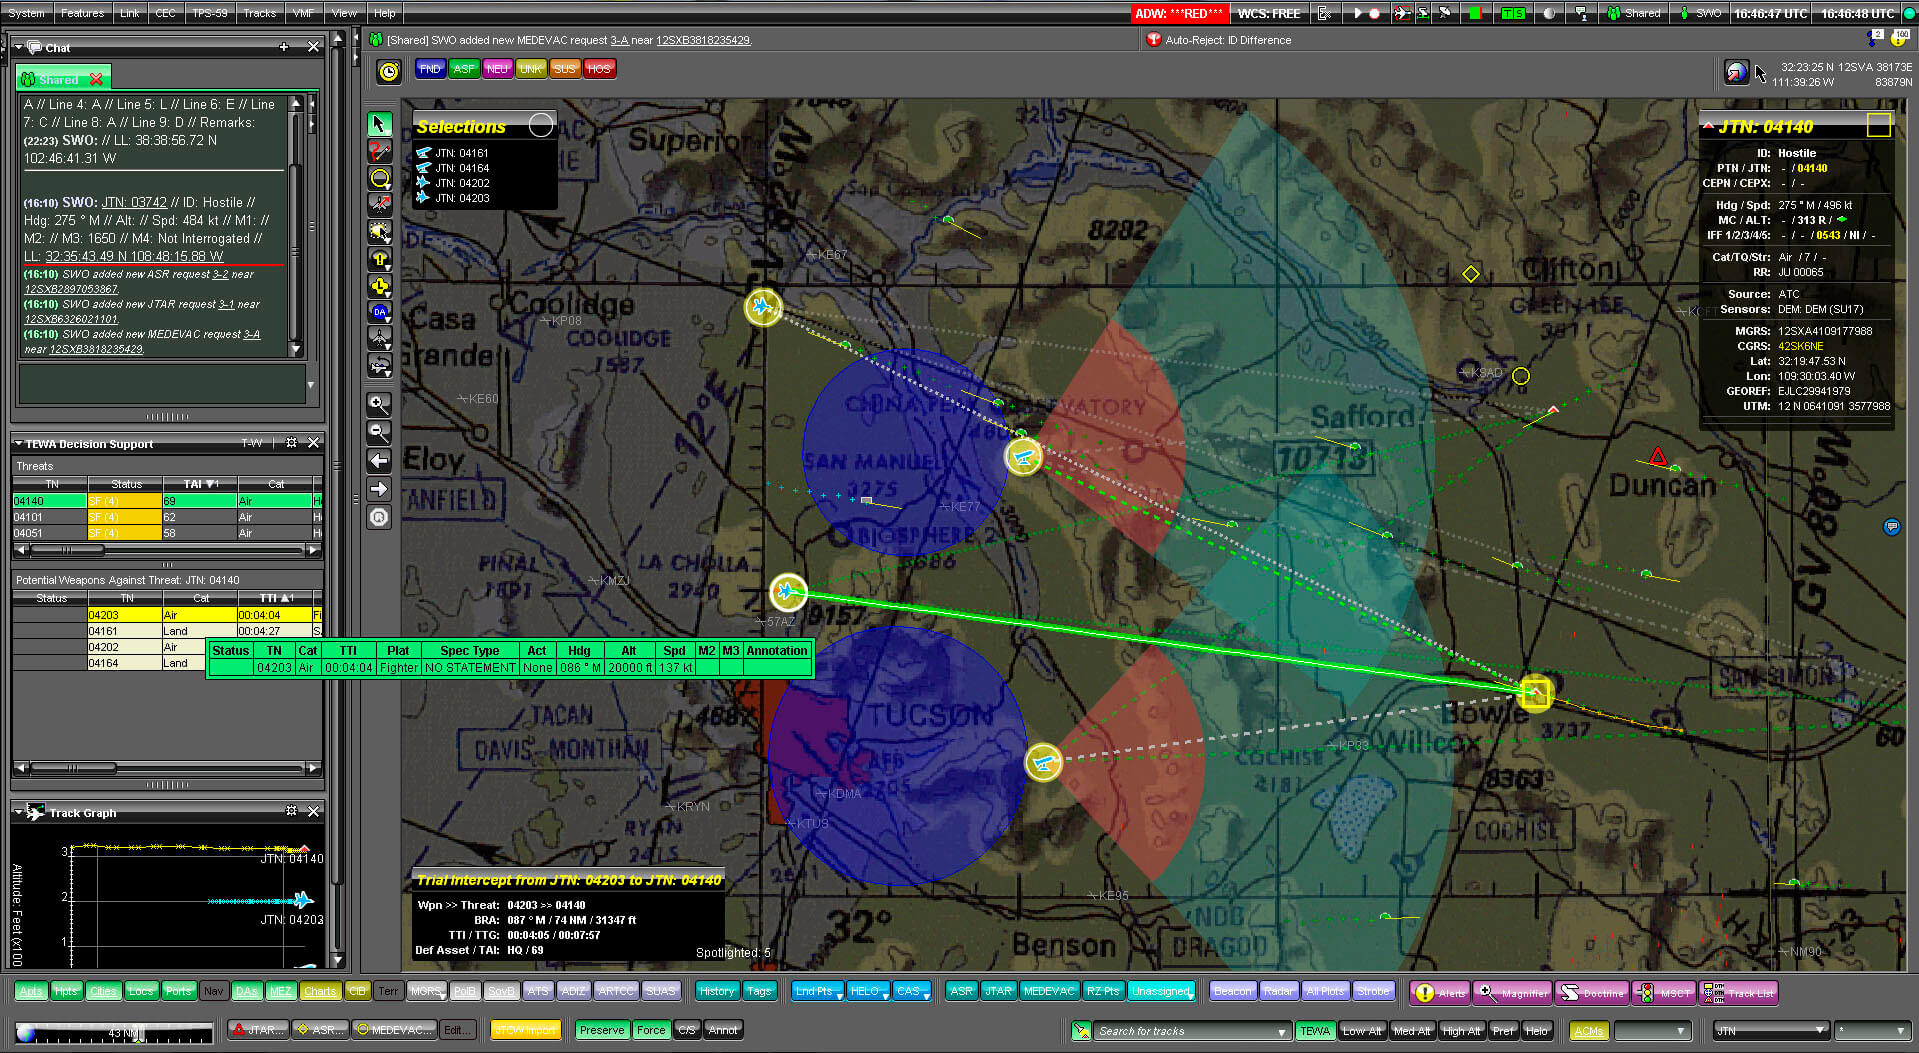Select the Magnifier tool in the bottom toolbar
Screen dimensions: 1919x1053
click(1512, 992)
